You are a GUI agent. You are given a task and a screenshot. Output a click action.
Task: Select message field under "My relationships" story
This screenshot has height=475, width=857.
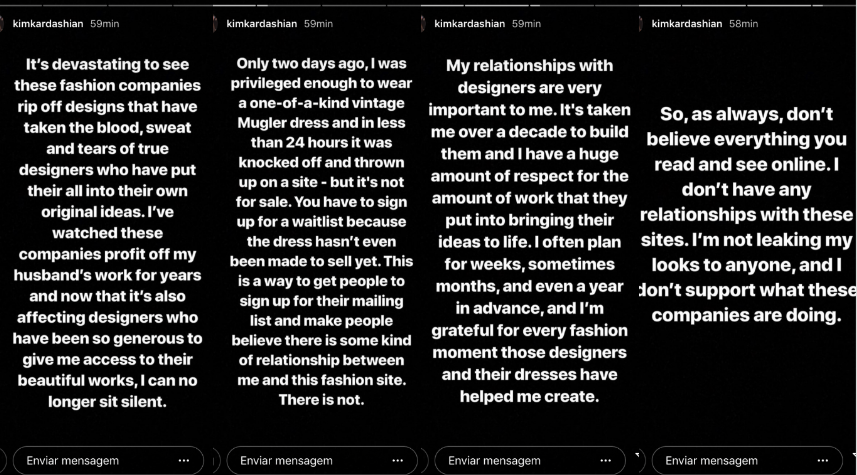coord(530,461)
